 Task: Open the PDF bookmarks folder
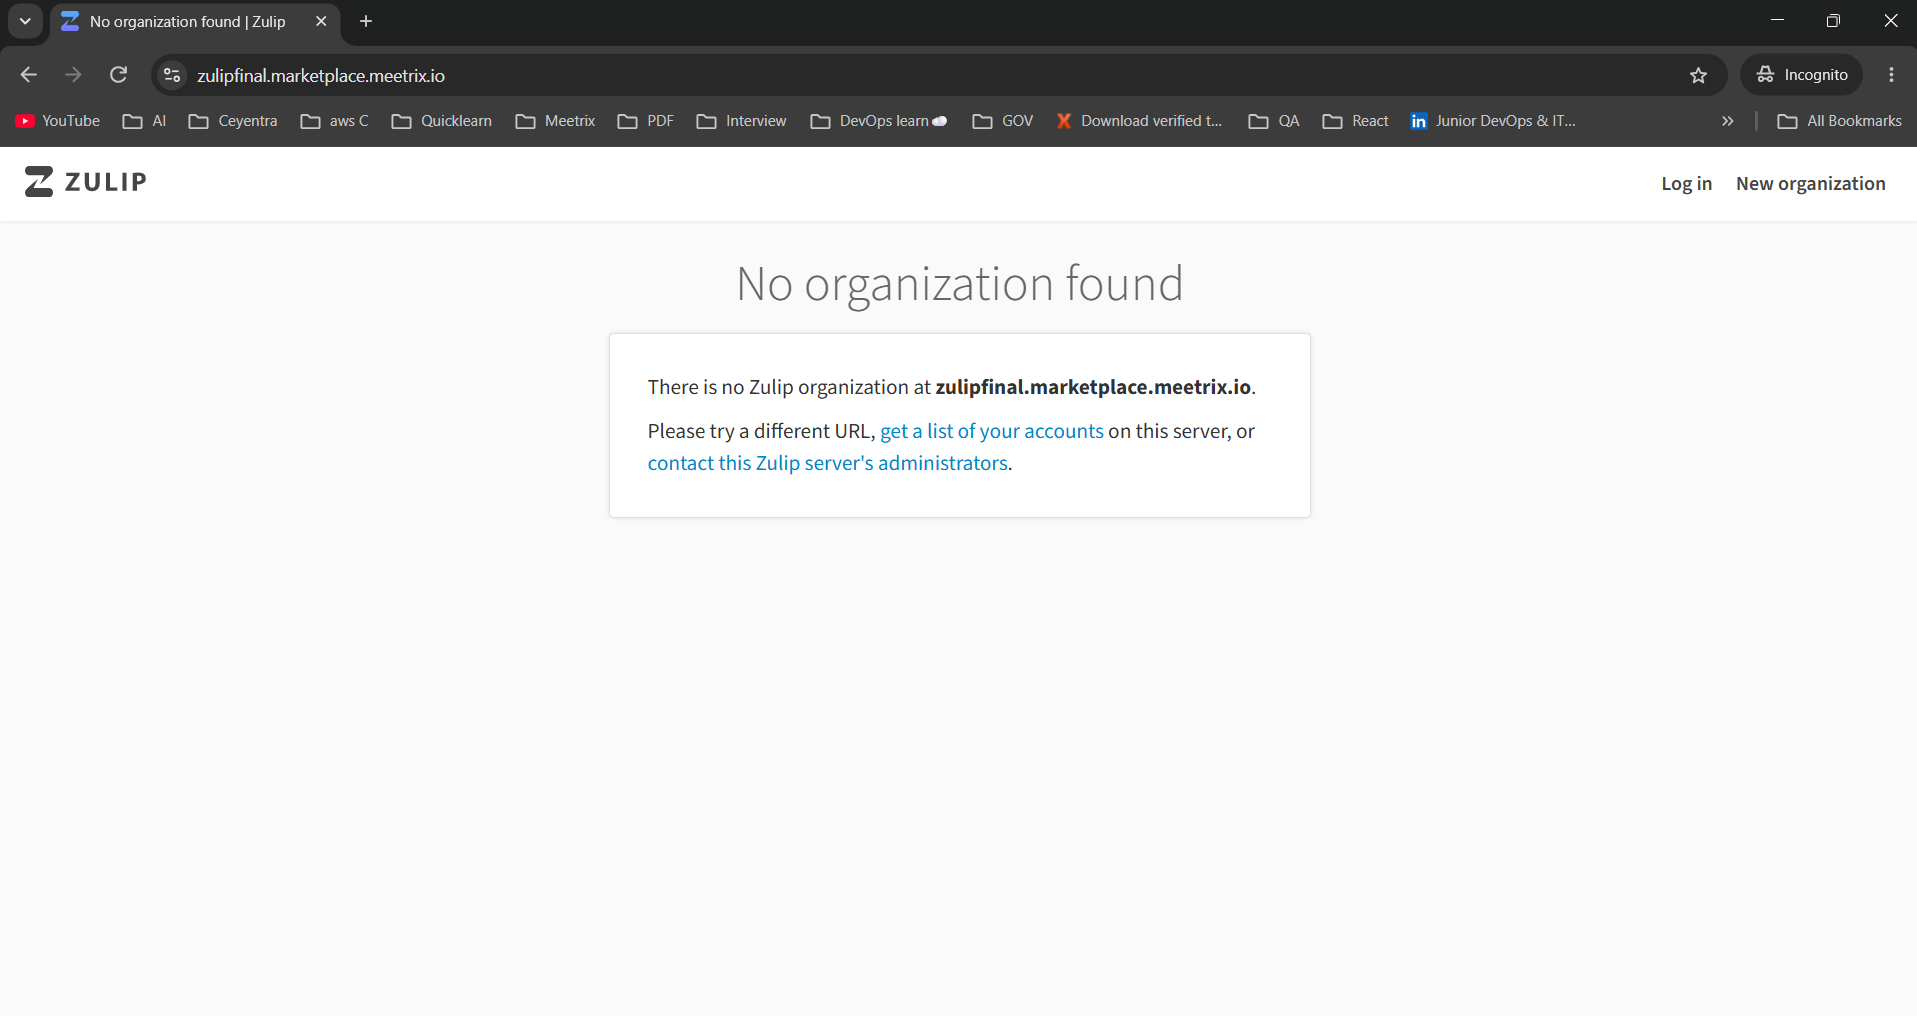coord(646,121)
